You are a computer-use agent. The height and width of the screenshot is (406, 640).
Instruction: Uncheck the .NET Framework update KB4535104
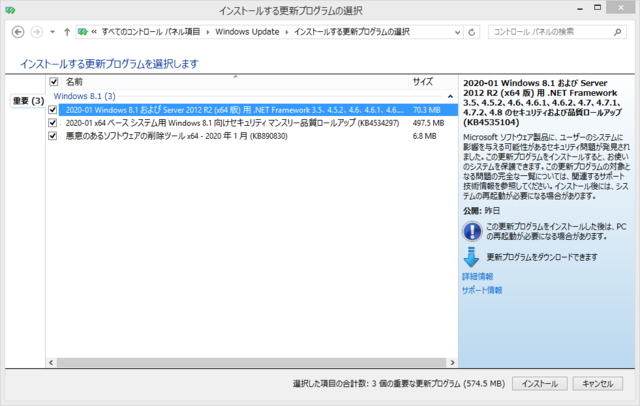point(52,110)
